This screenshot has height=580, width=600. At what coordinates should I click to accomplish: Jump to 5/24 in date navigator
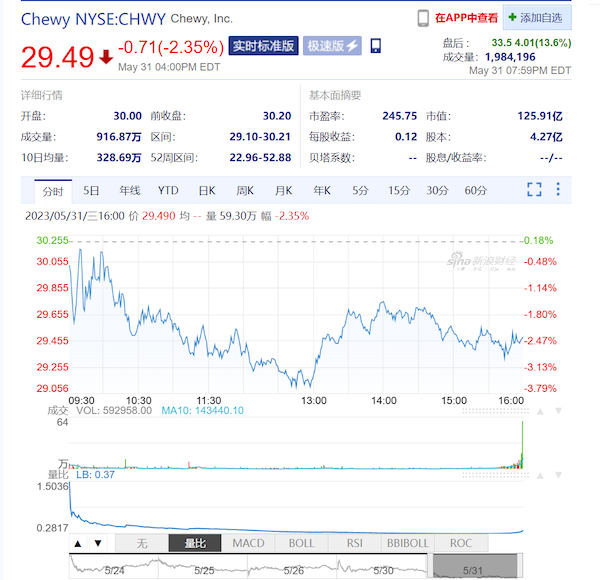coord(114,570)
